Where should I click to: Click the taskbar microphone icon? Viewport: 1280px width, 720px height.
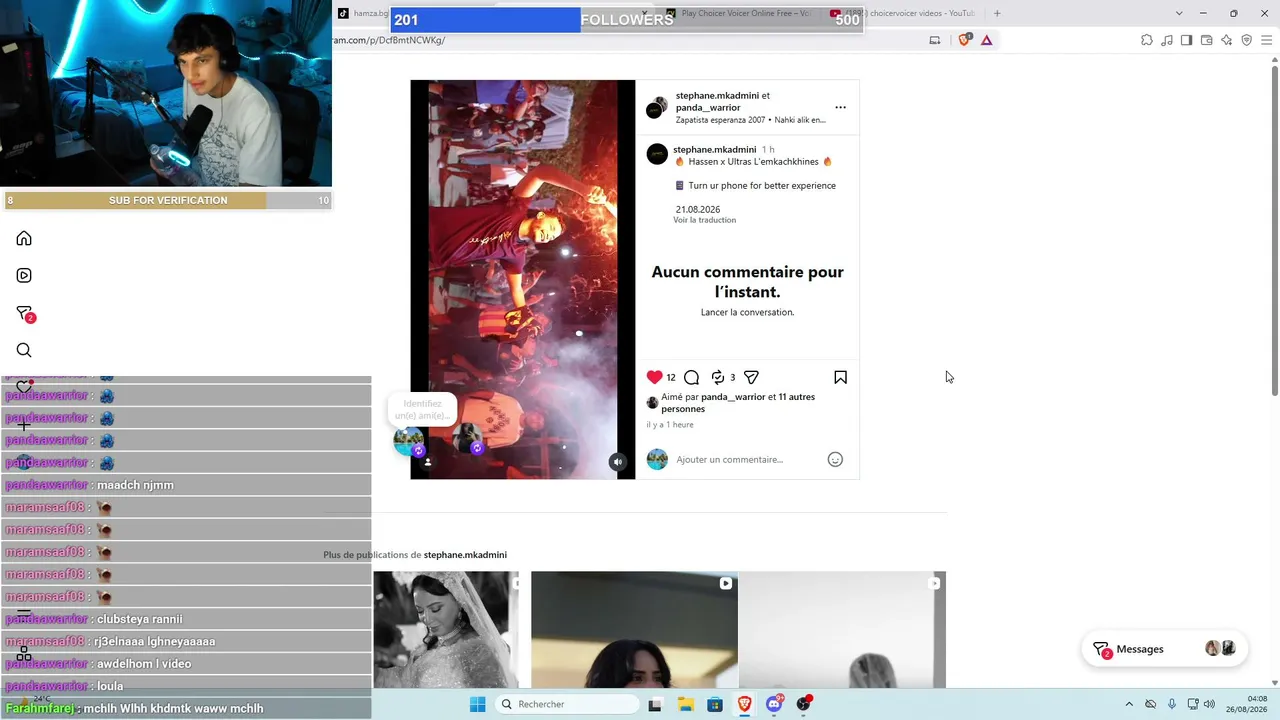click(x=1172, y=704)
